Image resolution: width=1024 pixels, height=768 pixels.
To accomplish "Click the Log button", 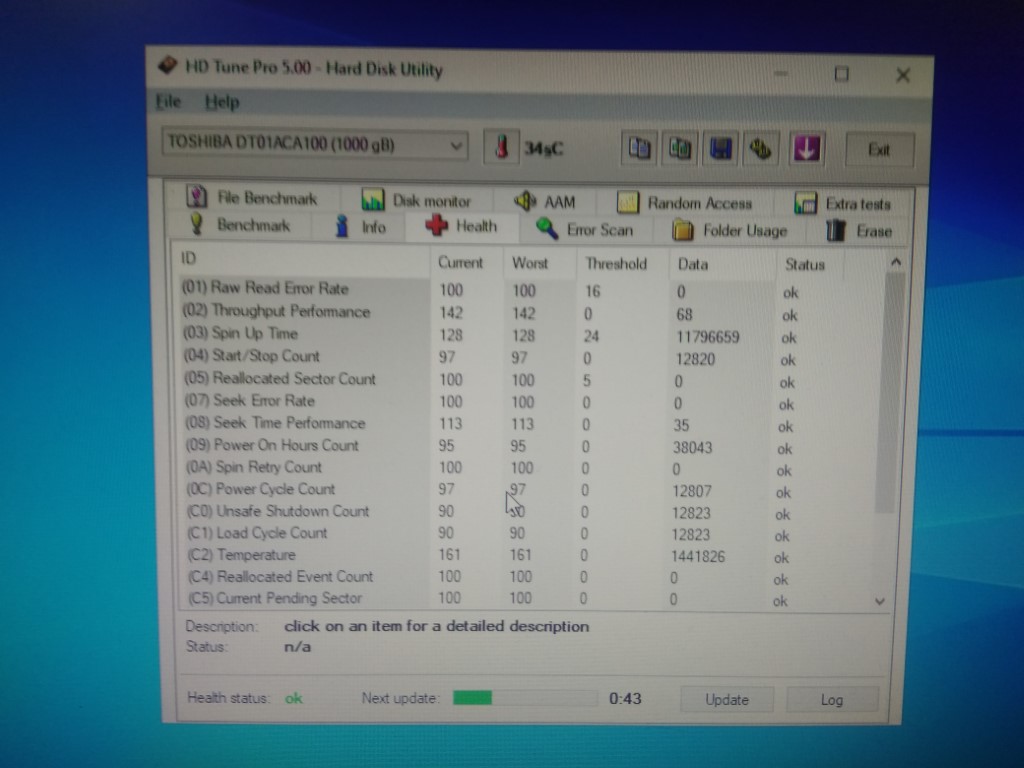I will [x=832, y=700].
